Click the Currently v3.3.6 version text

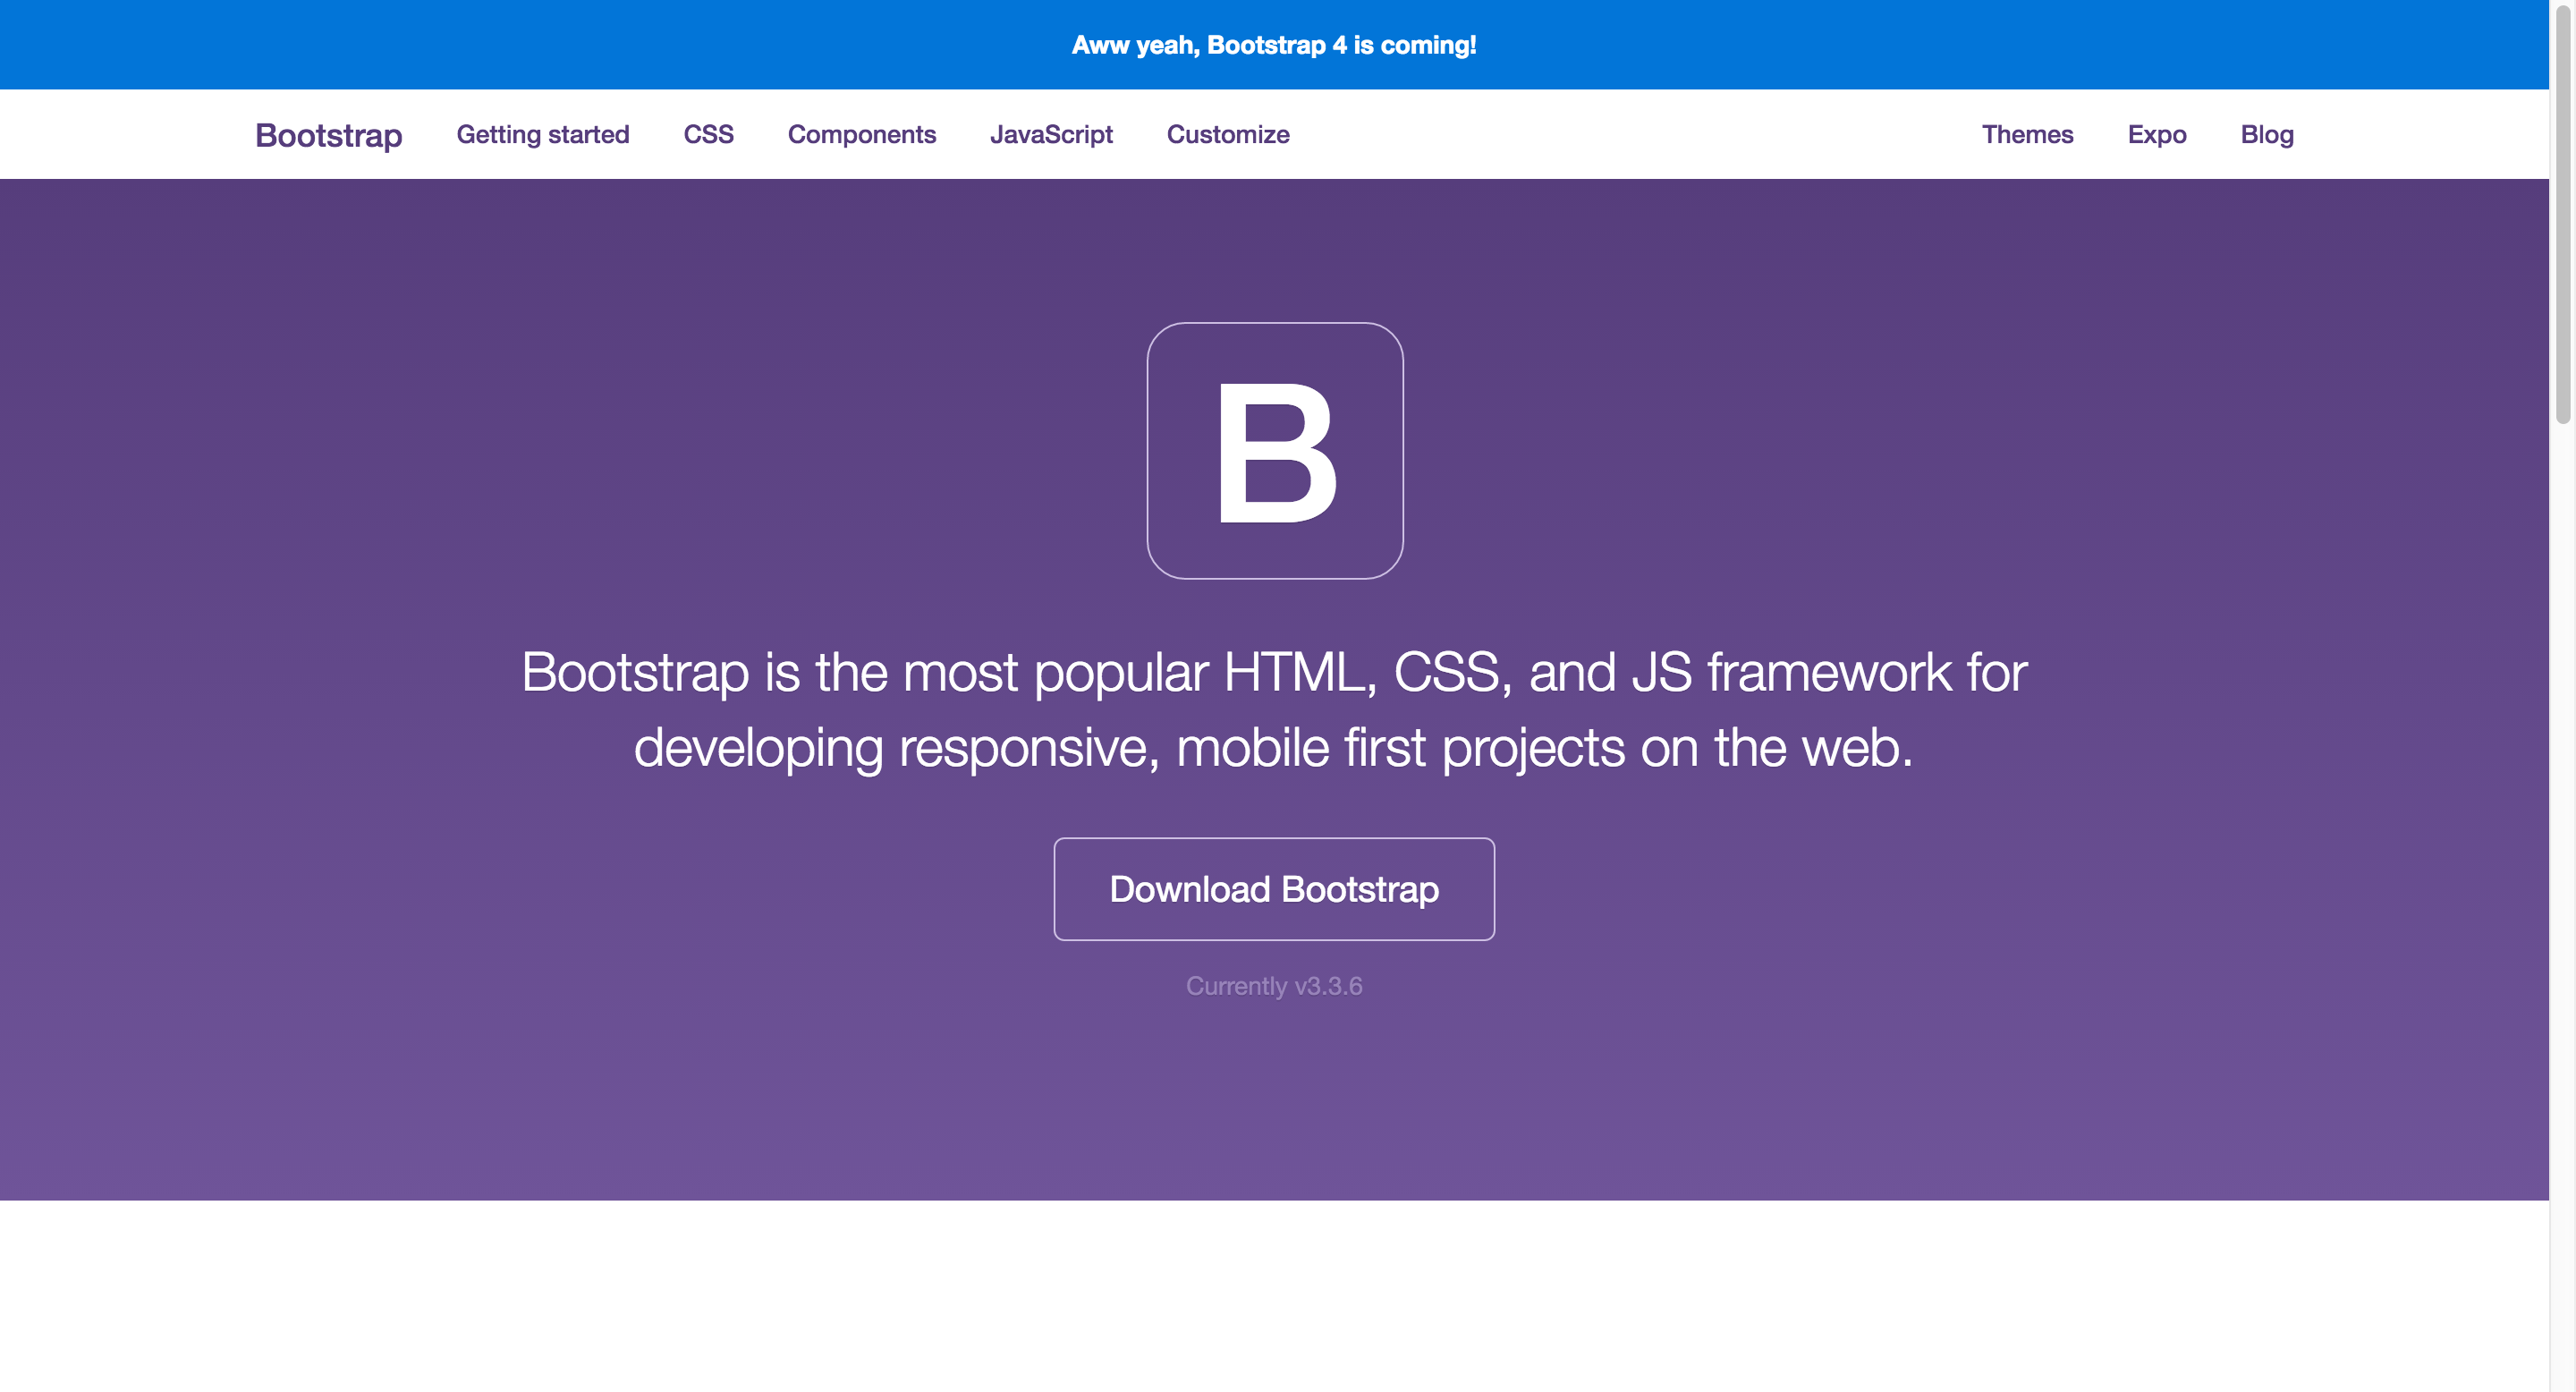(x=1274, y=986)
